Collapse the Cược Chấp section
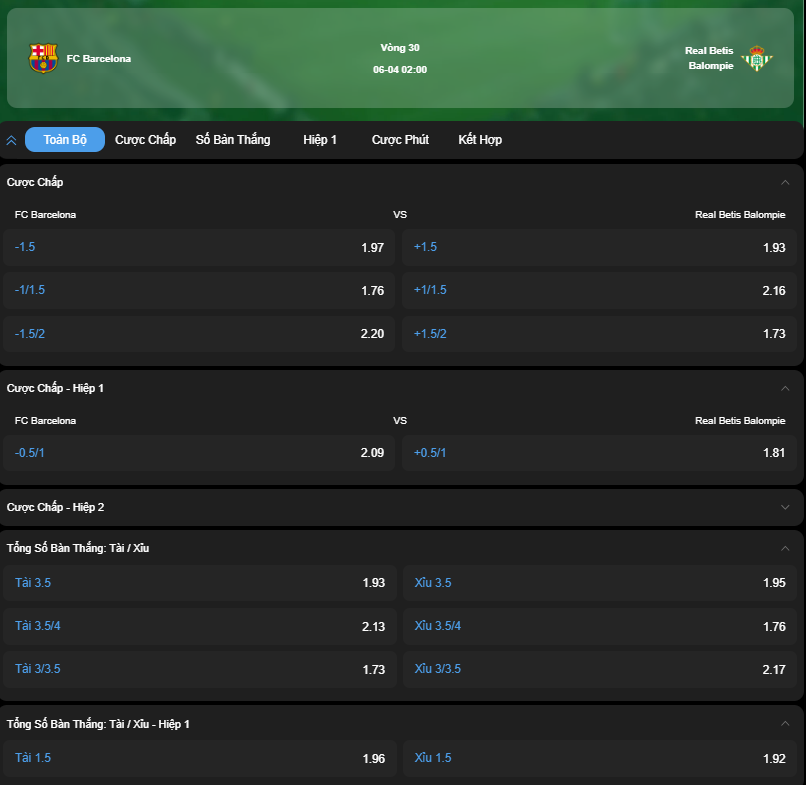Image resolution: width=806 pixels, height=785 pixels. [785, 182]
